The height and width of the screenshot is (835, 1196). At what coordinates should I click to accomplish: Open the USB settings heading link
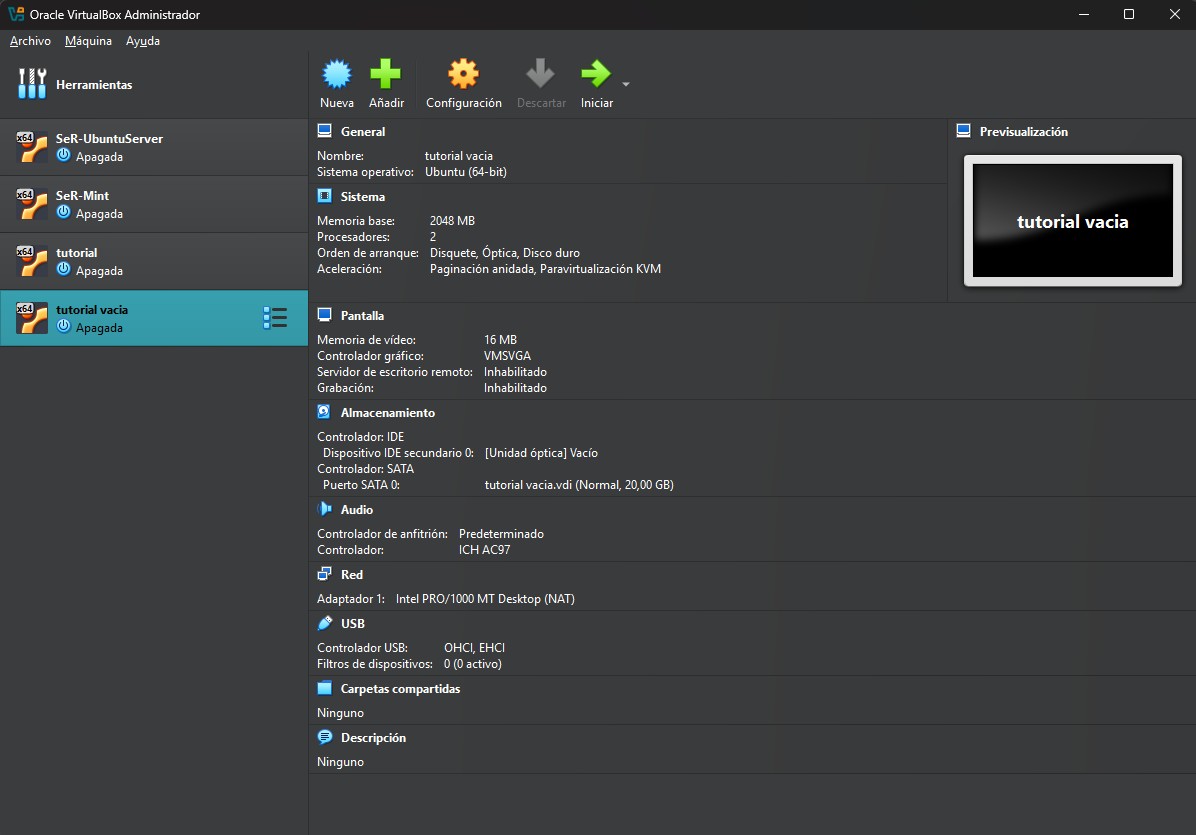[x=352, y=624]
